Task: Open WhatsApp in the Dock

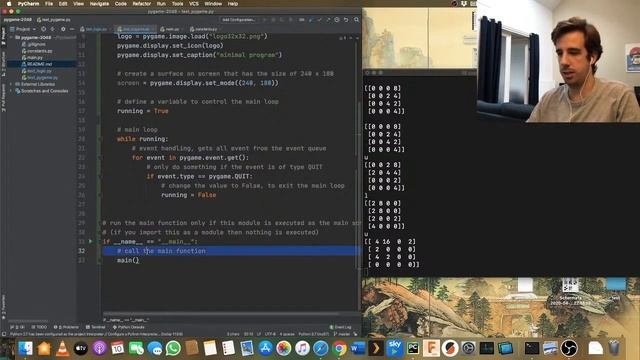Action: (173, 348)
